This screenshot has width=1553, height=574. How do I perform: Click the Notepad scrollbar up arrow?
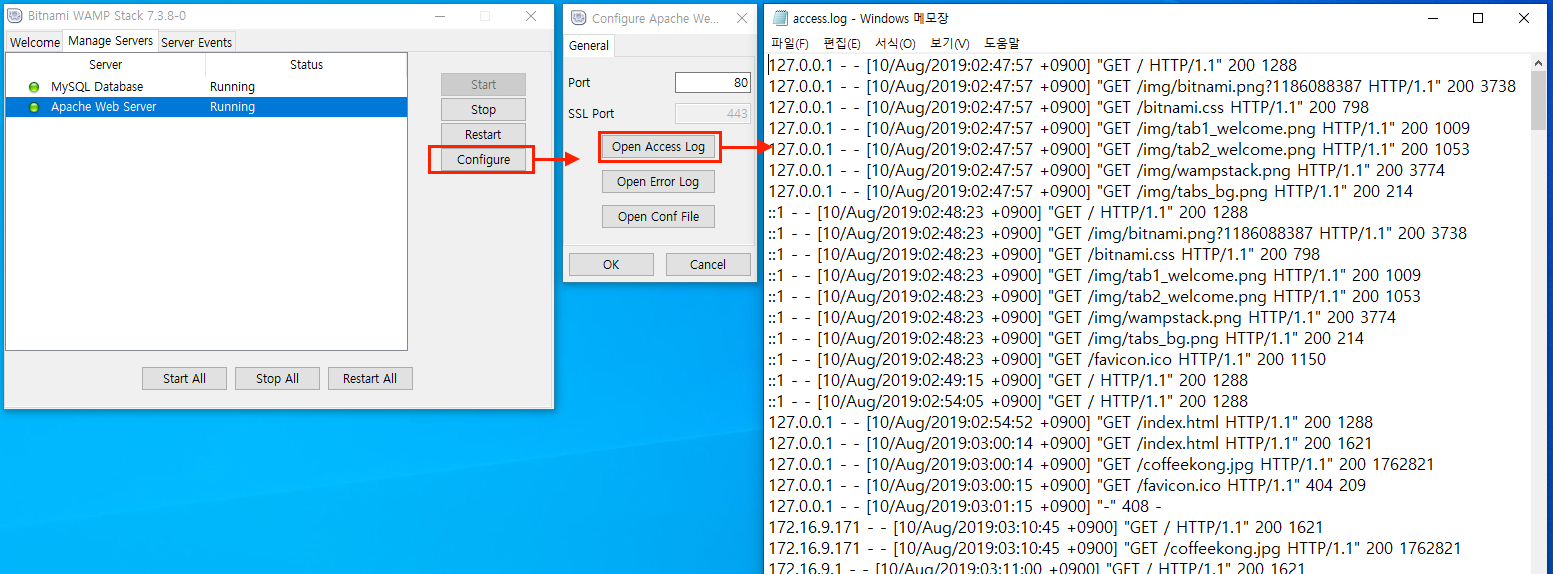[x=1539, y=64]
